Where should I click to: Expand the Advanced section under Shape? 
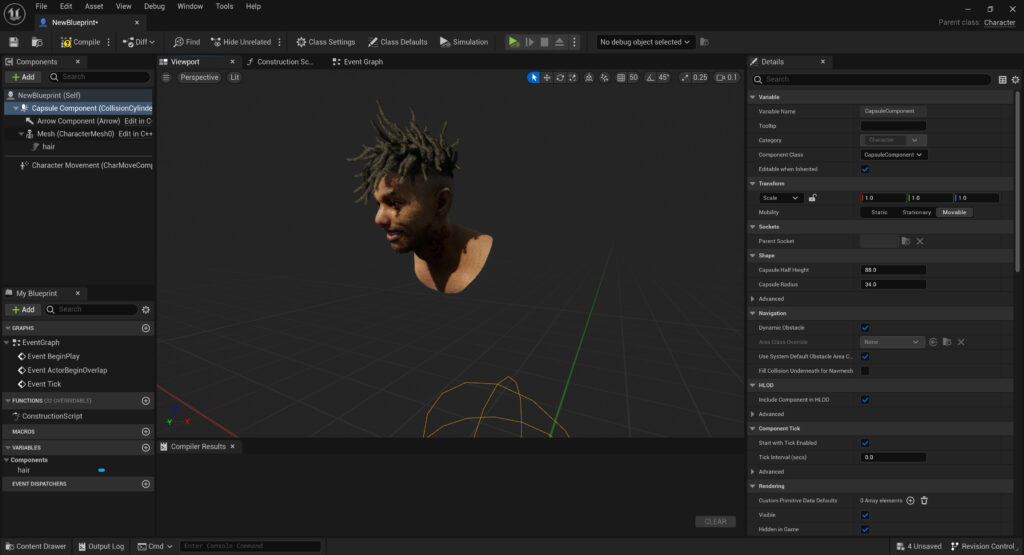tap(753, 299)
